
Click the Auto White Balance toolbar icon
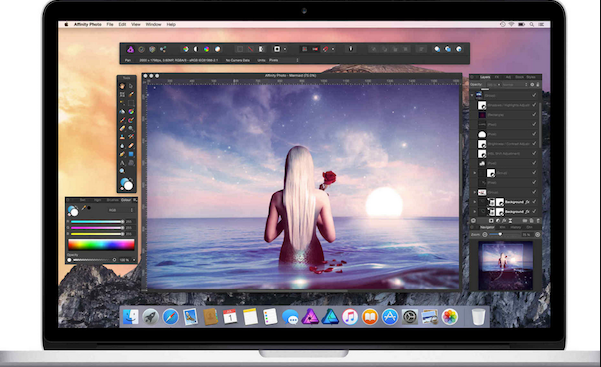pyautogui.click(x=217, y=49)
